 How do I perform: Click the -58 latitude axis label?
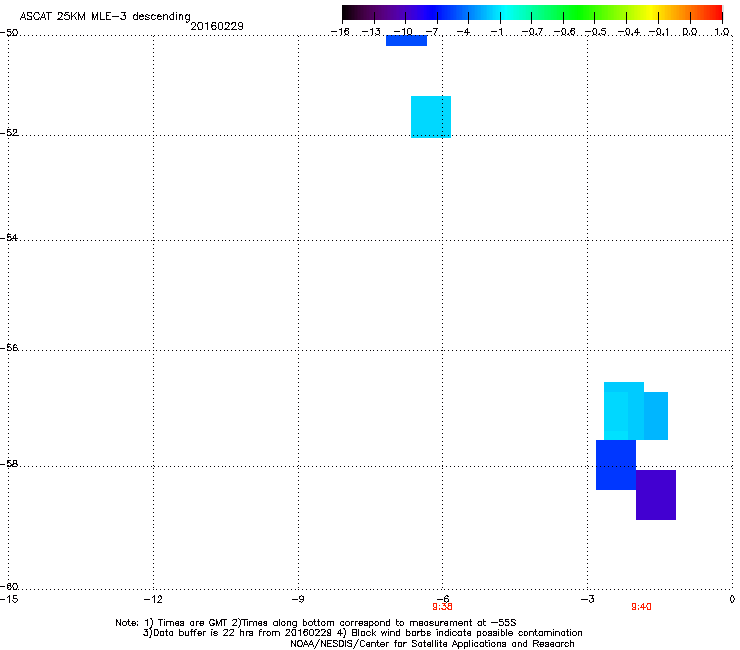[x=9, y=464]
